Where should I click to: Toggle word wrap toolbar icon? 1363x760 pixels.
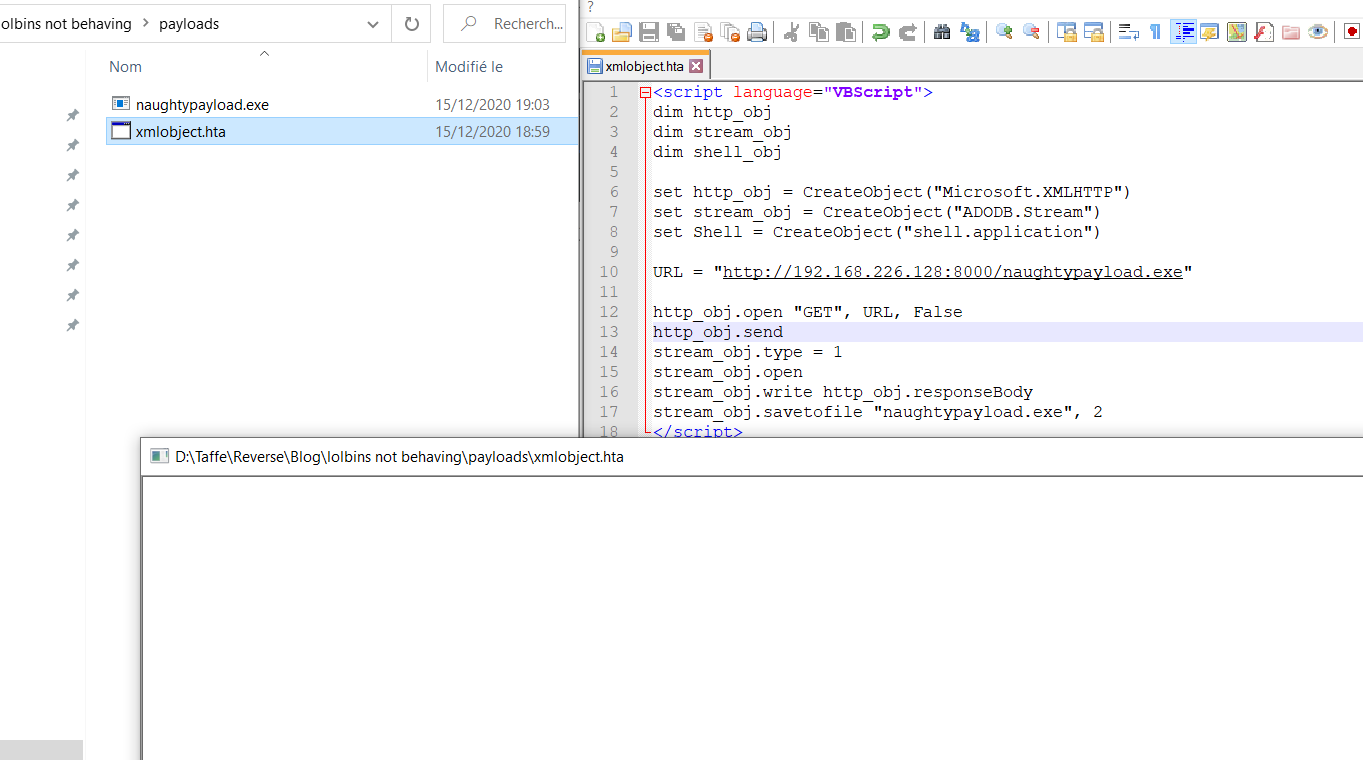[1128, 32]
